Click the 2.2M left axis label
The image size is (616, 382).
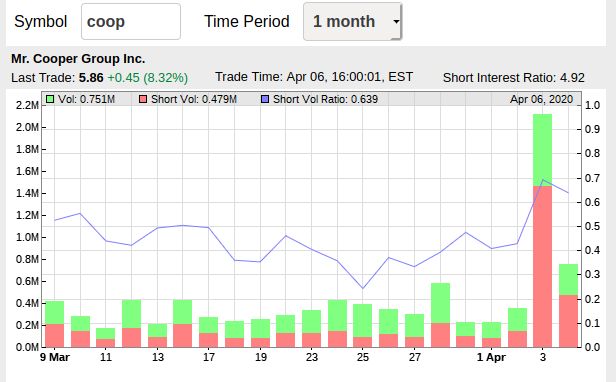pyautogui.click(x=28, y=105)
